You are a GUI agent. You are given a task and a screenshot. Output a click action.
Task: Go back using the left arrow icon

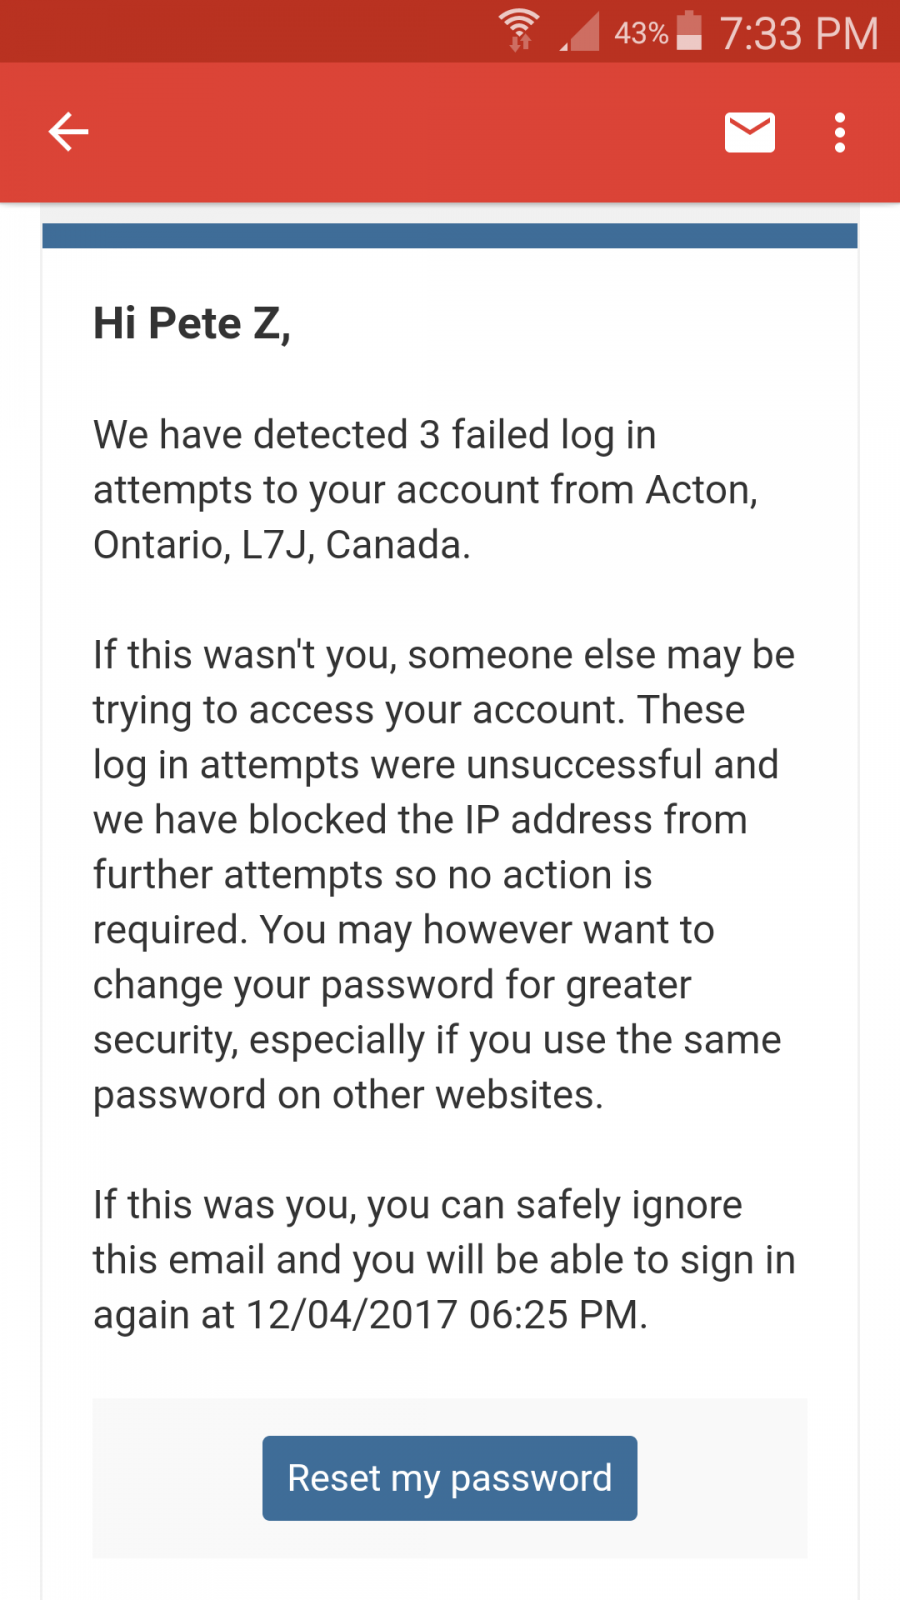click(69, 132)
